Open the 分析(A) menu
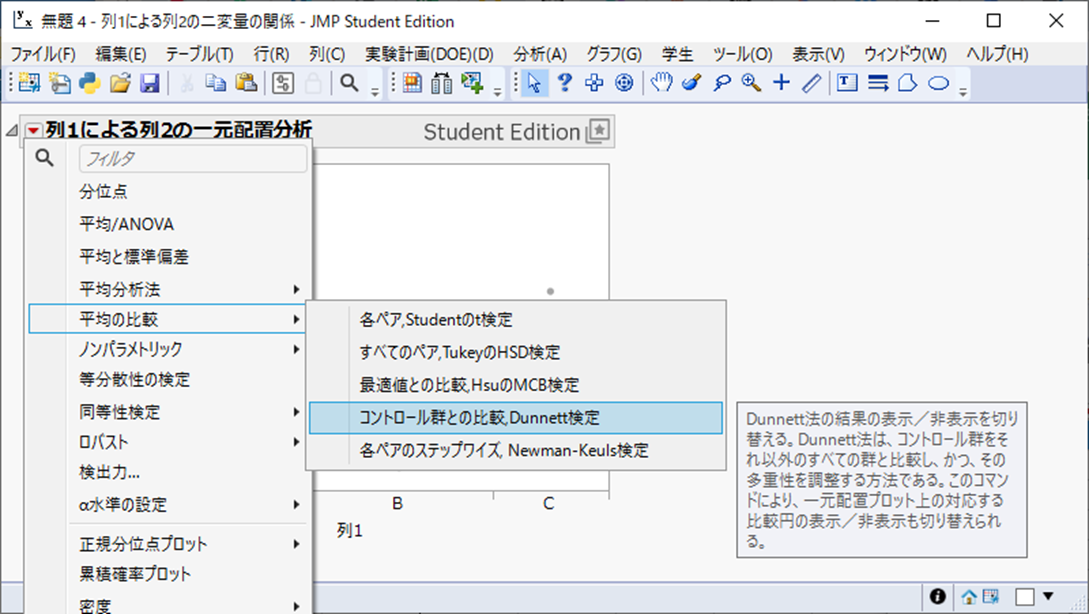The width and height of the screenshot is (1089, 614). point(540,53)
